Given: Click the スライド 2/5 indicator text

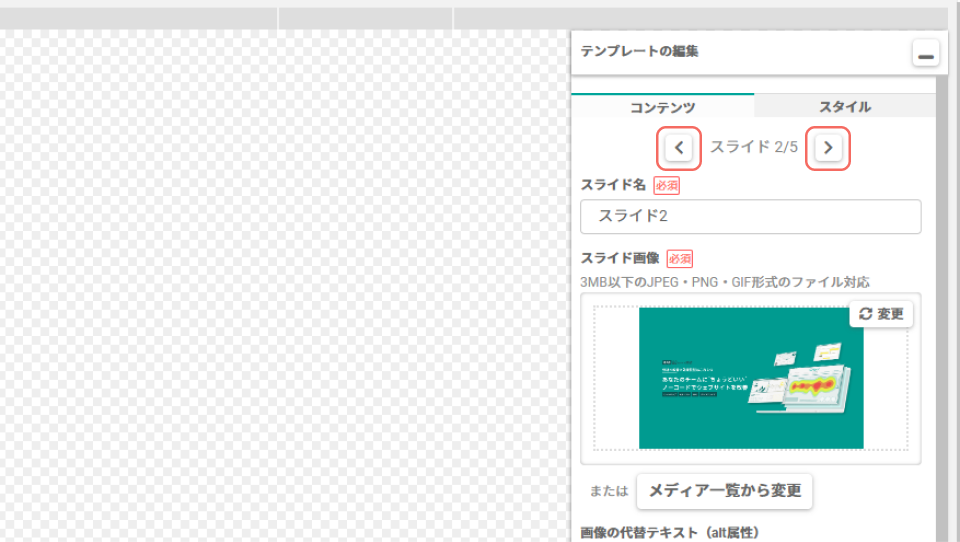Looking at the screenshot, I should (754, 147).
